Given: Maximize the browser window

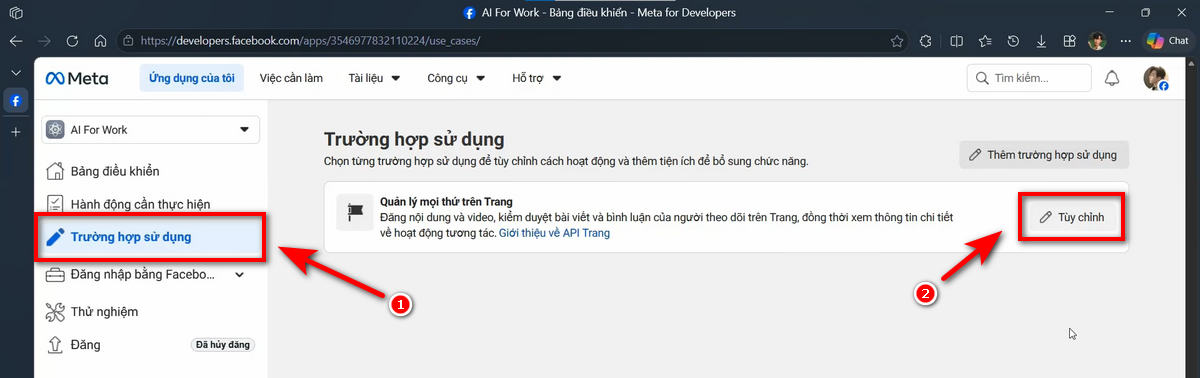Looking at the screenshot, I should [1145, 13].
